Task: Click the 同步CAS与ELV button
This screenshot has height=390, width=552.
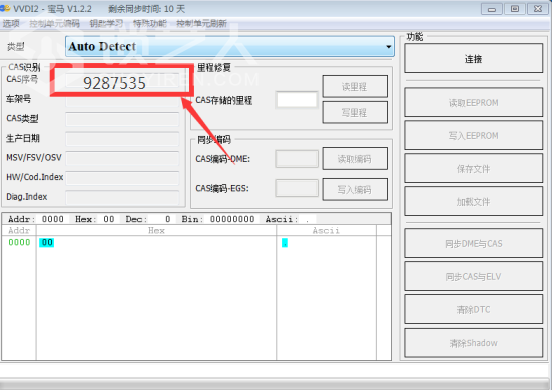Action: click(473, 276)
